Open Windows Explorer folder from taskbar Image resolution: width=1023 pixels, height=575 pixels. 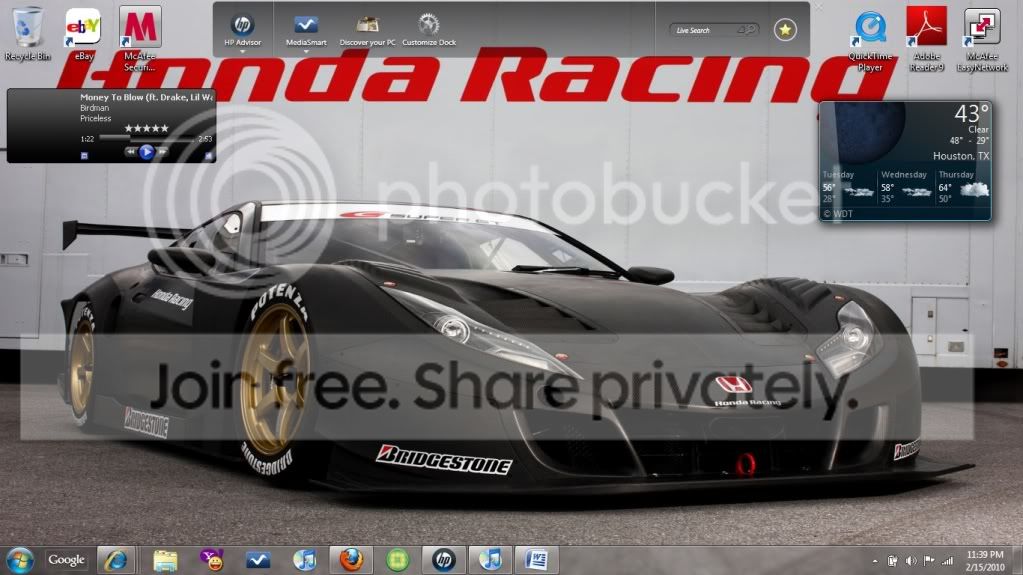click(165, 560)
